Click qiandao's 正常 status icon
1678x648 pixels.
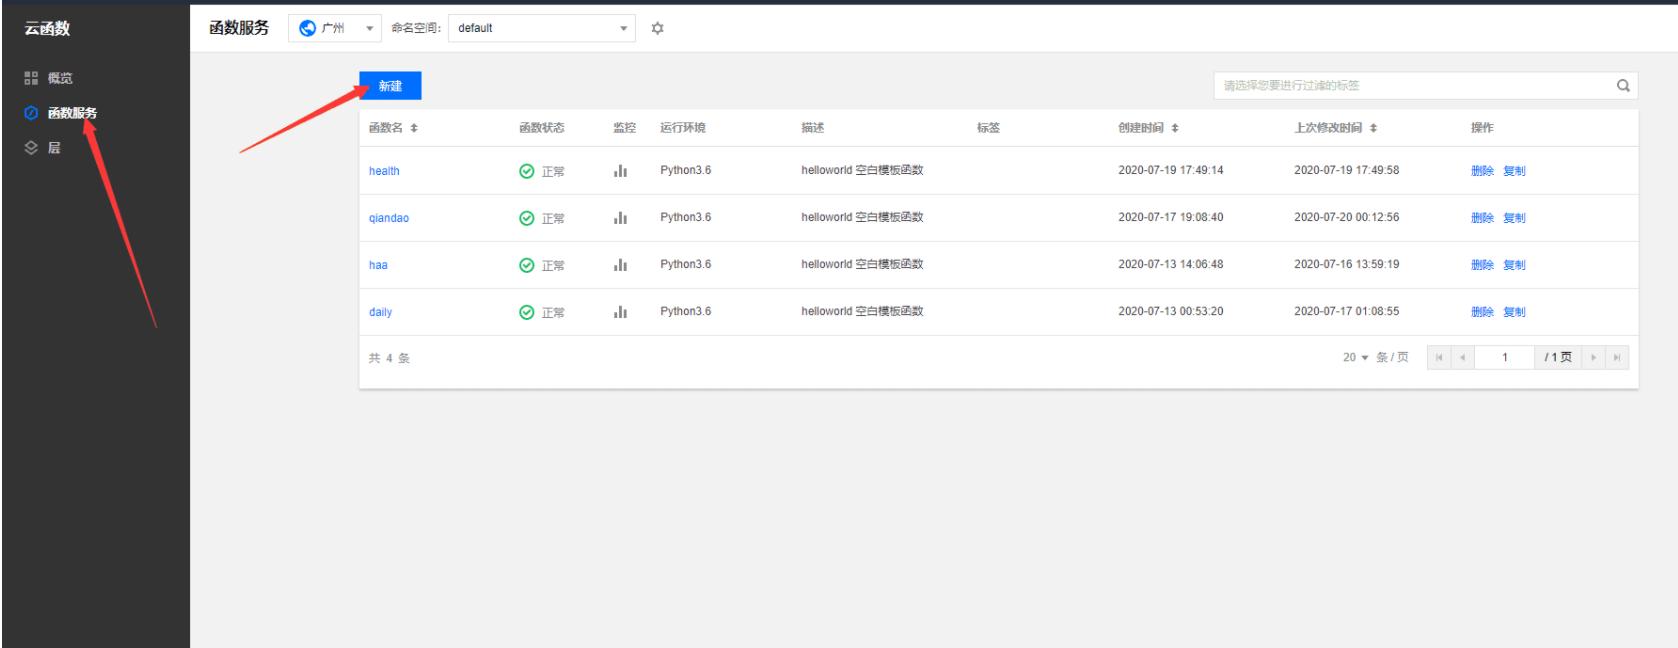pos(527,218)
